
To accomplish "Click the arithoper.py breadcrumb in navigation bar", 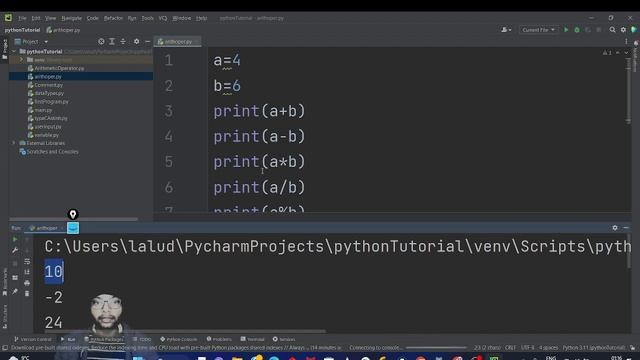I will (63, 30).
